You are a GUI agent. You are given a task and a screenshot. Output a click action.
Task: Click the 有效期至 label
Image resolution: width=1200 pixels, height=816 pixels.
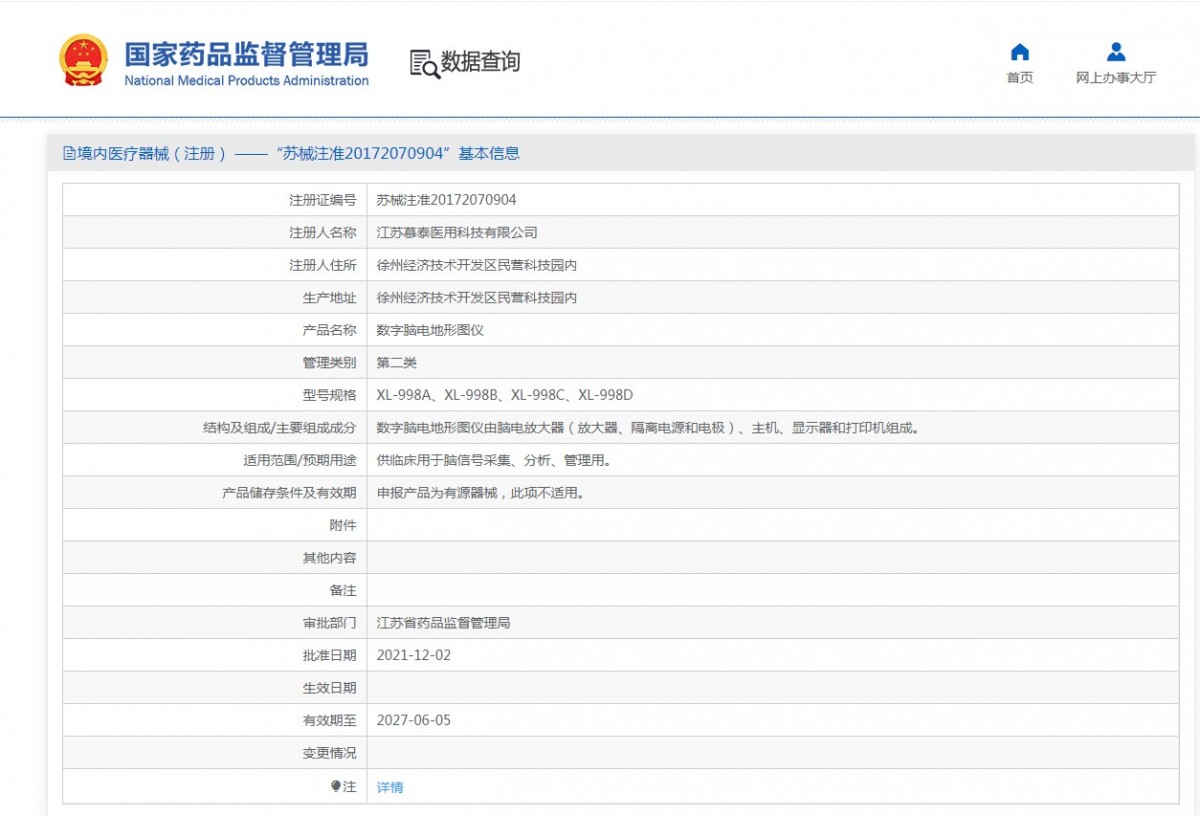[329, 720]
